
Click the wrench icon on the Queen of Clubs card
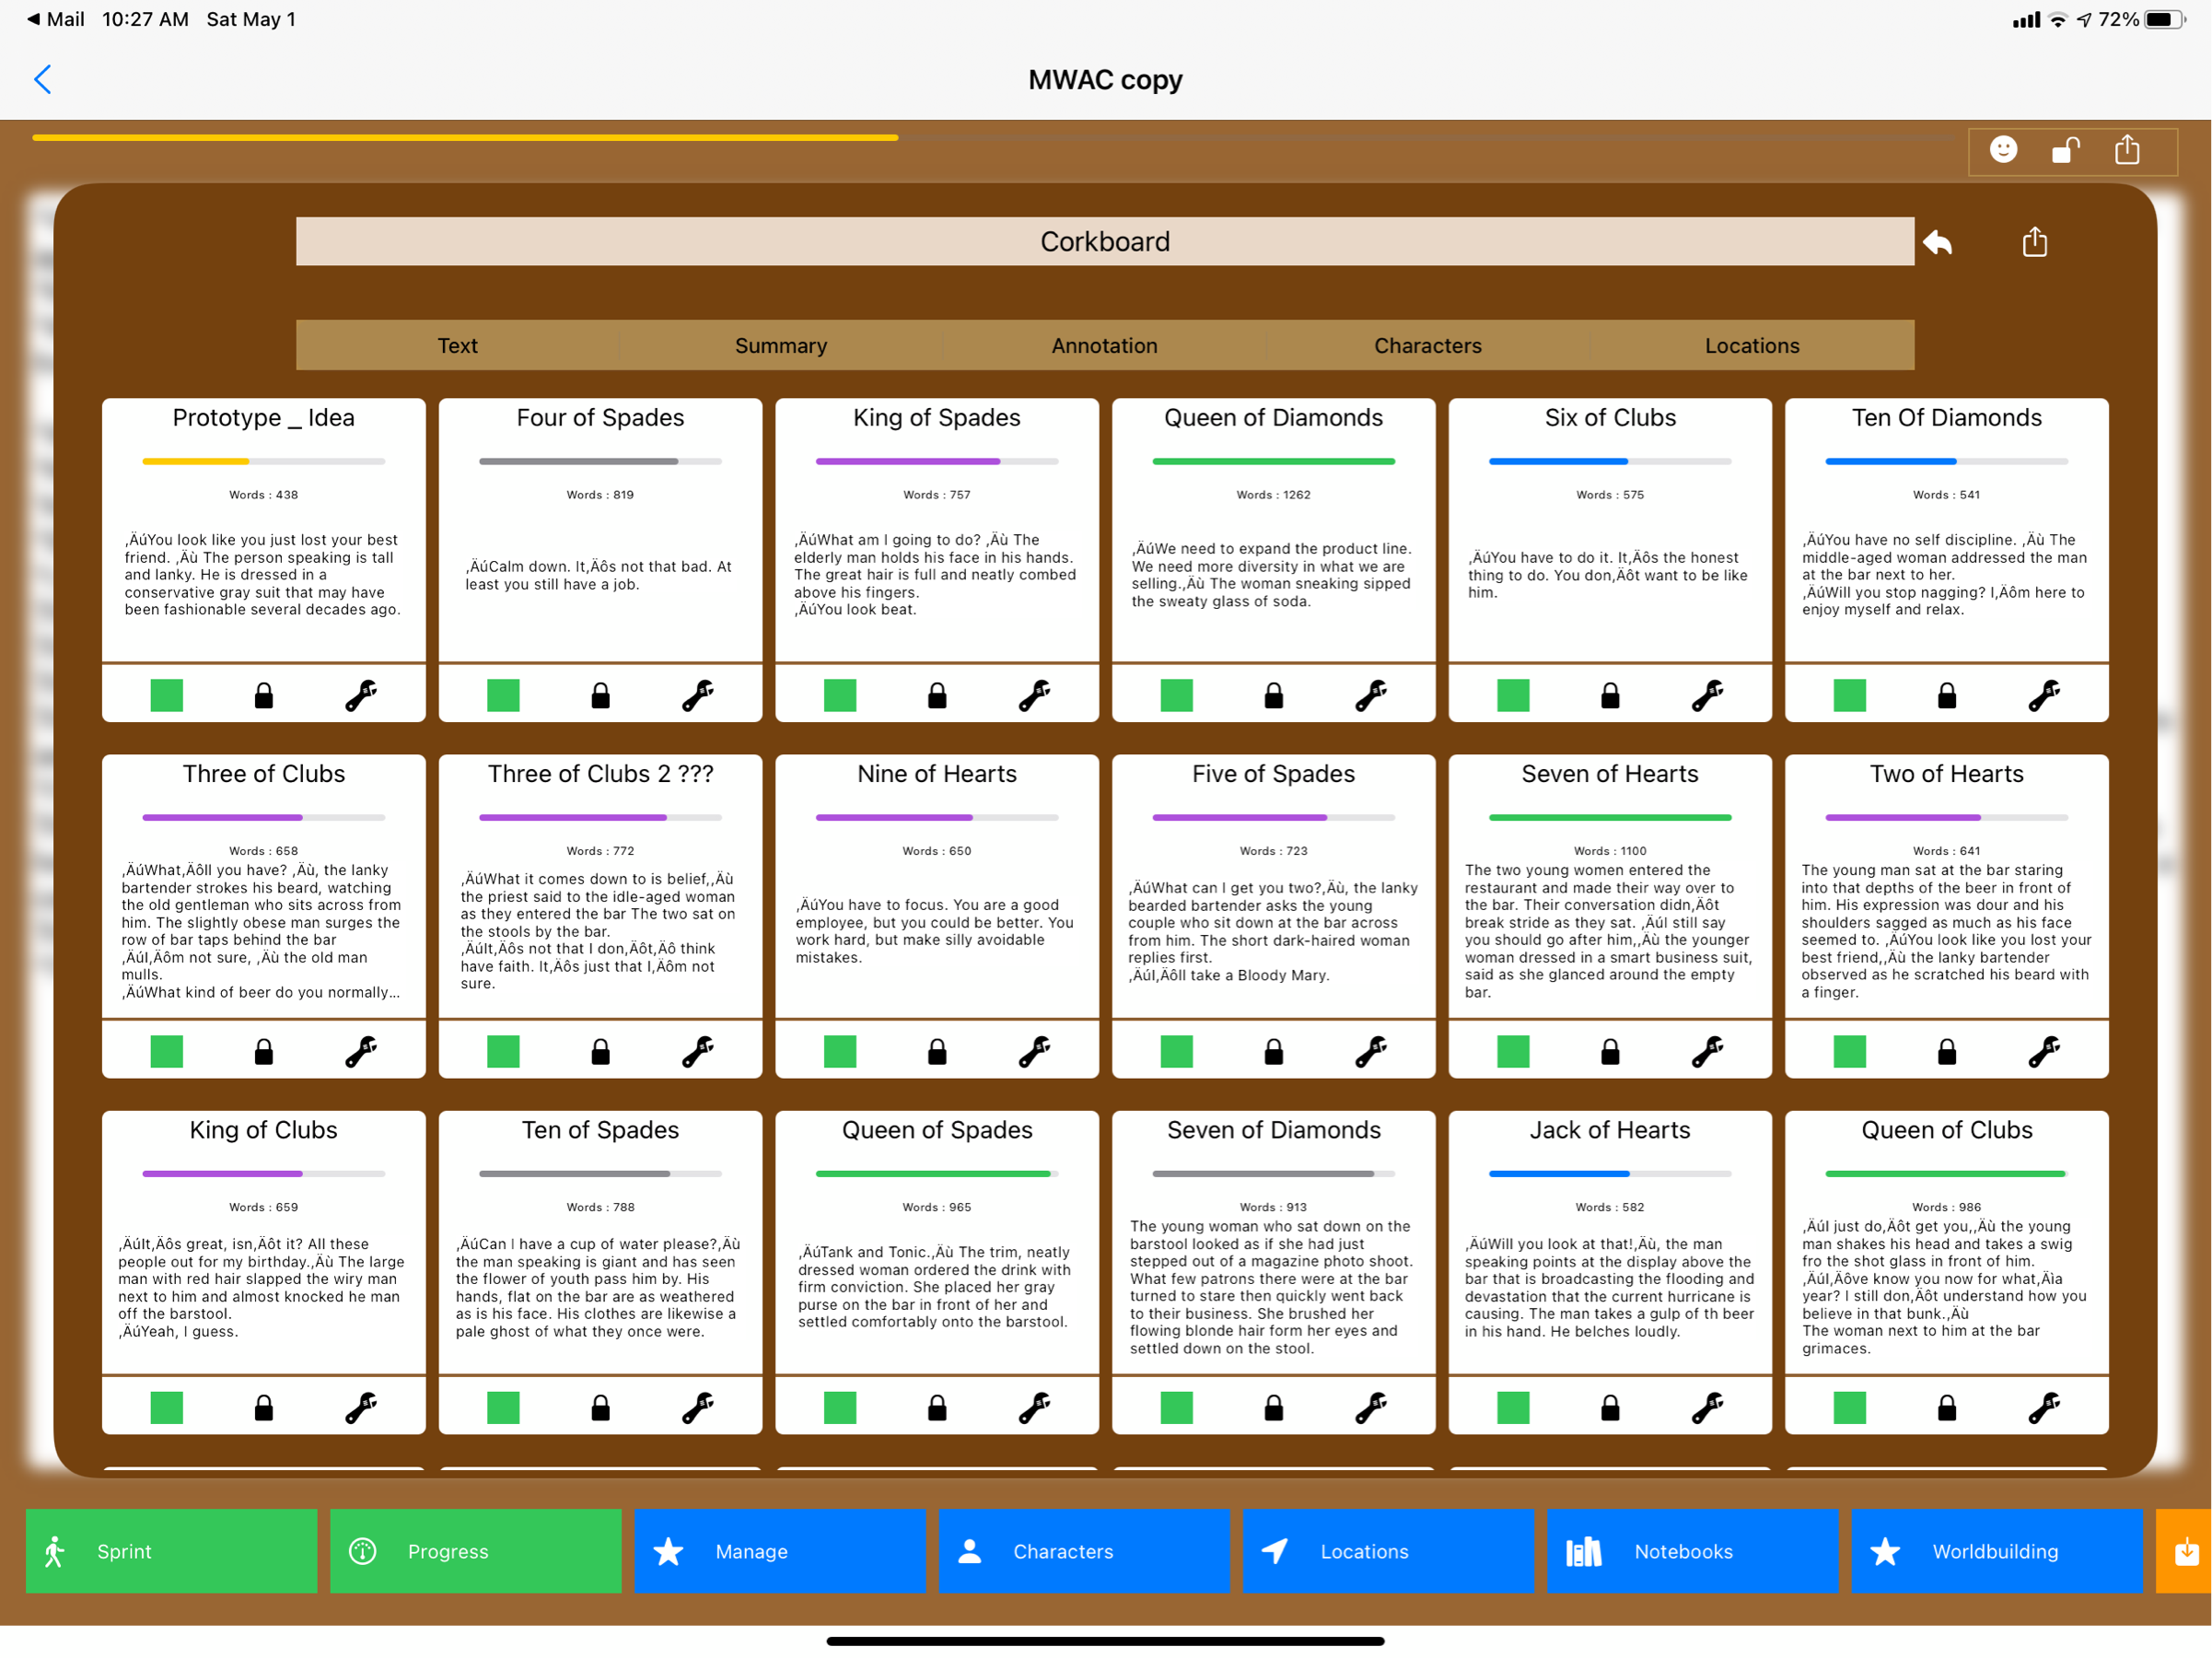point(2043,1407)
